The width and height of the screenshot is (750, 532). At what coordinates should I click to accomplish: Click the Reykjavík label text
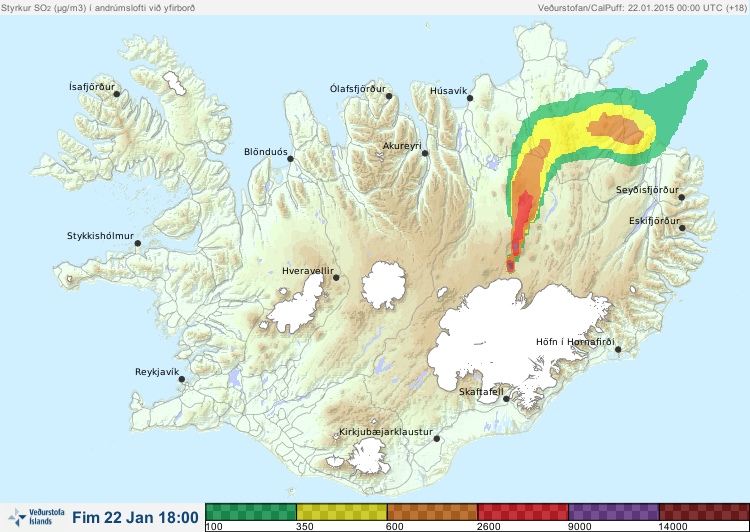(x=157, y=372)
